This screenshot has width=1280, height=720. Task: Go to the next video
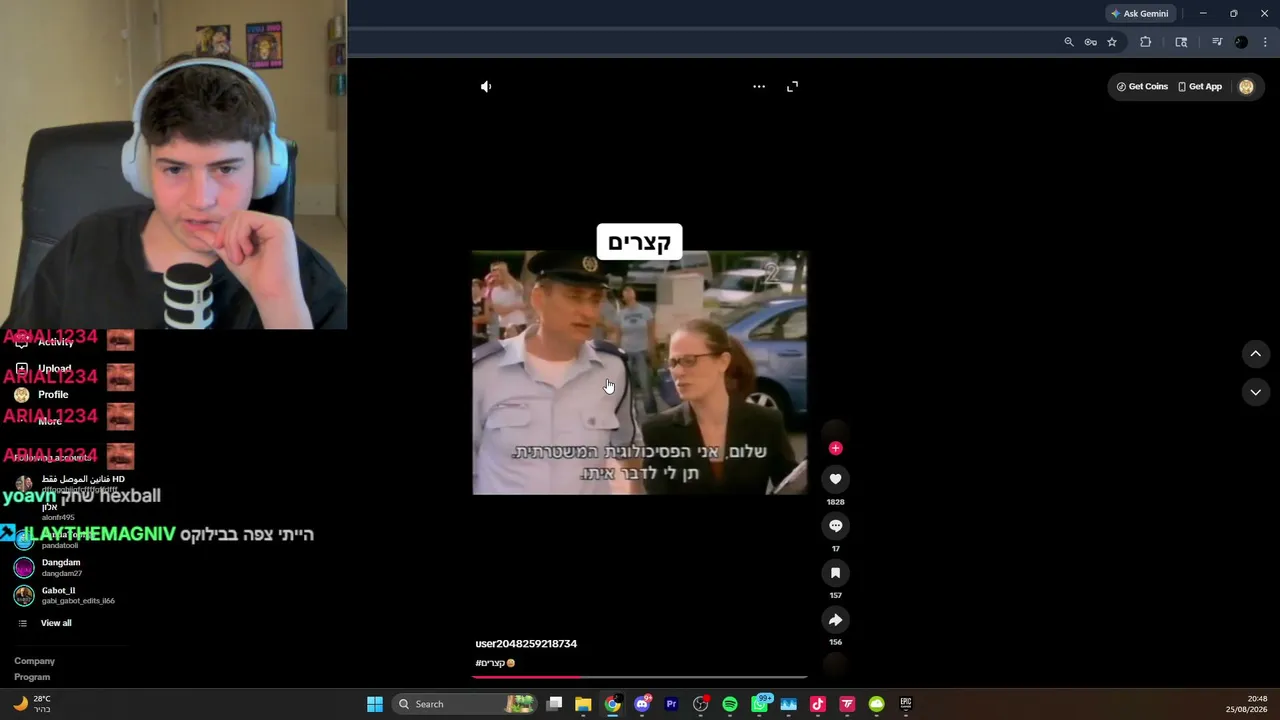1255,392
